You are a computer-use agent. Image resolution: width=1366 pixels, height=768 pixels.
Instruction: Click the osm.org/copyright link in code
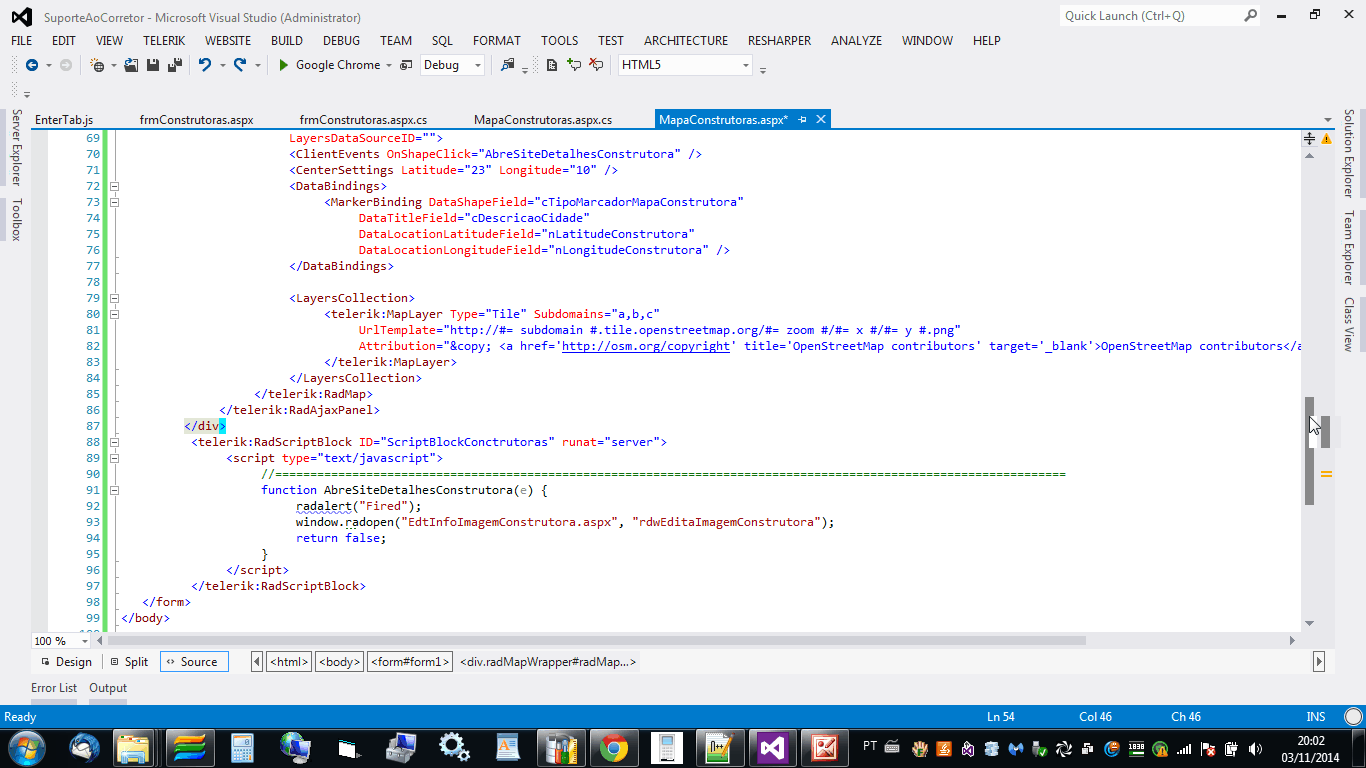[x=646, y=346]
